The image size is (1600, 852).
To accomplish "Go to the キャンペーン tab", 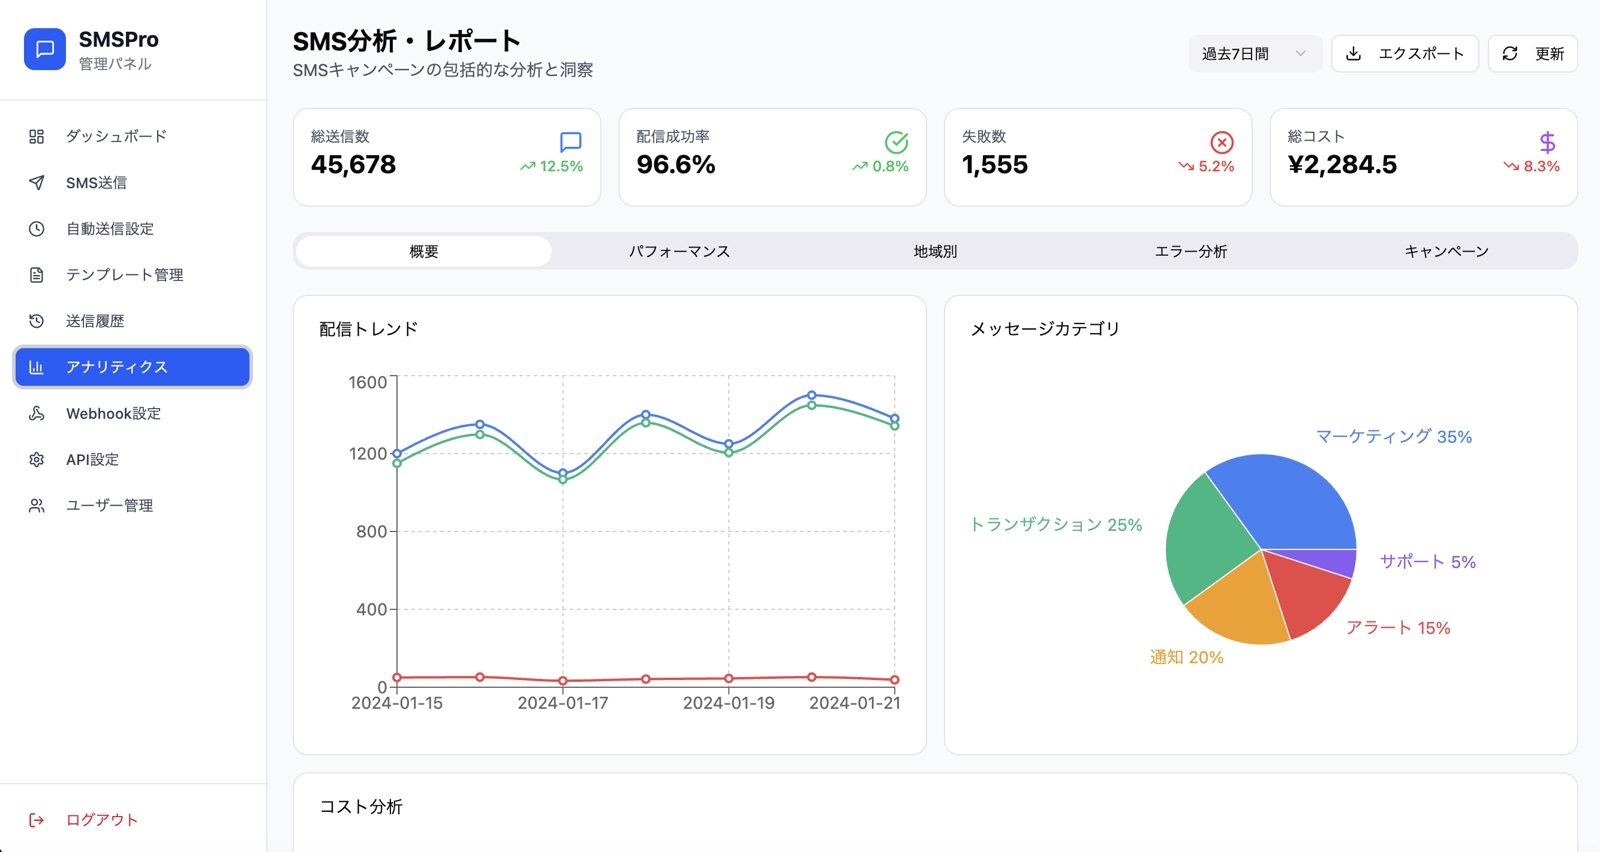I will click(1446, 252).
